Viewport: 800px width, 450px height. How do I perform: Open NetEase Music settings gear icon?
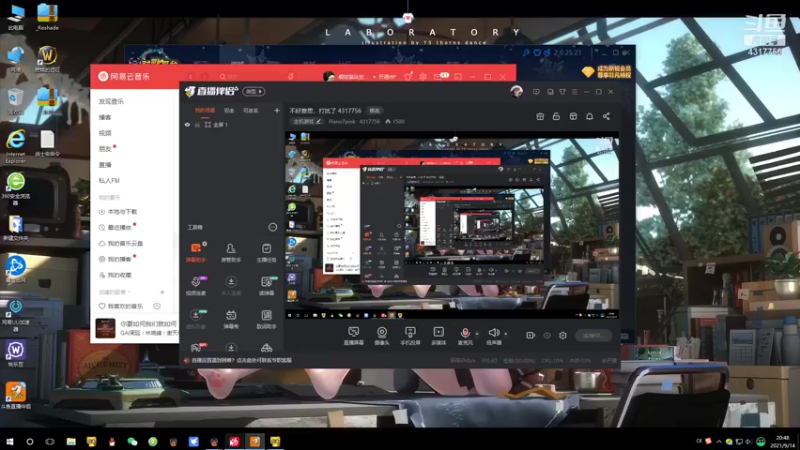point(423,77)
